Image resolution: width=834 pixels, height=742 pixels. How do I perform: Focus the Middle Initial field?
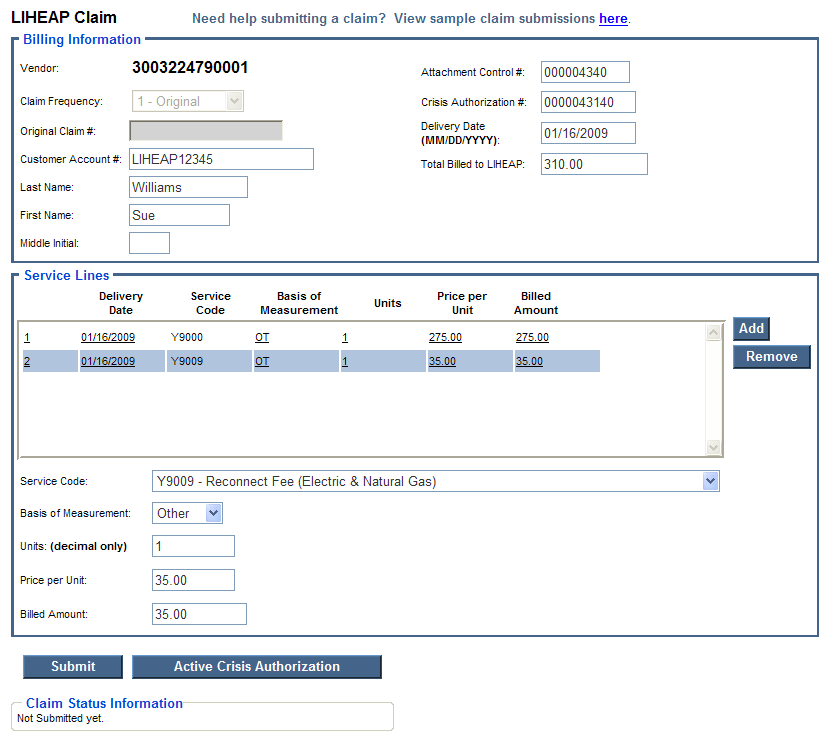point(149,243)
